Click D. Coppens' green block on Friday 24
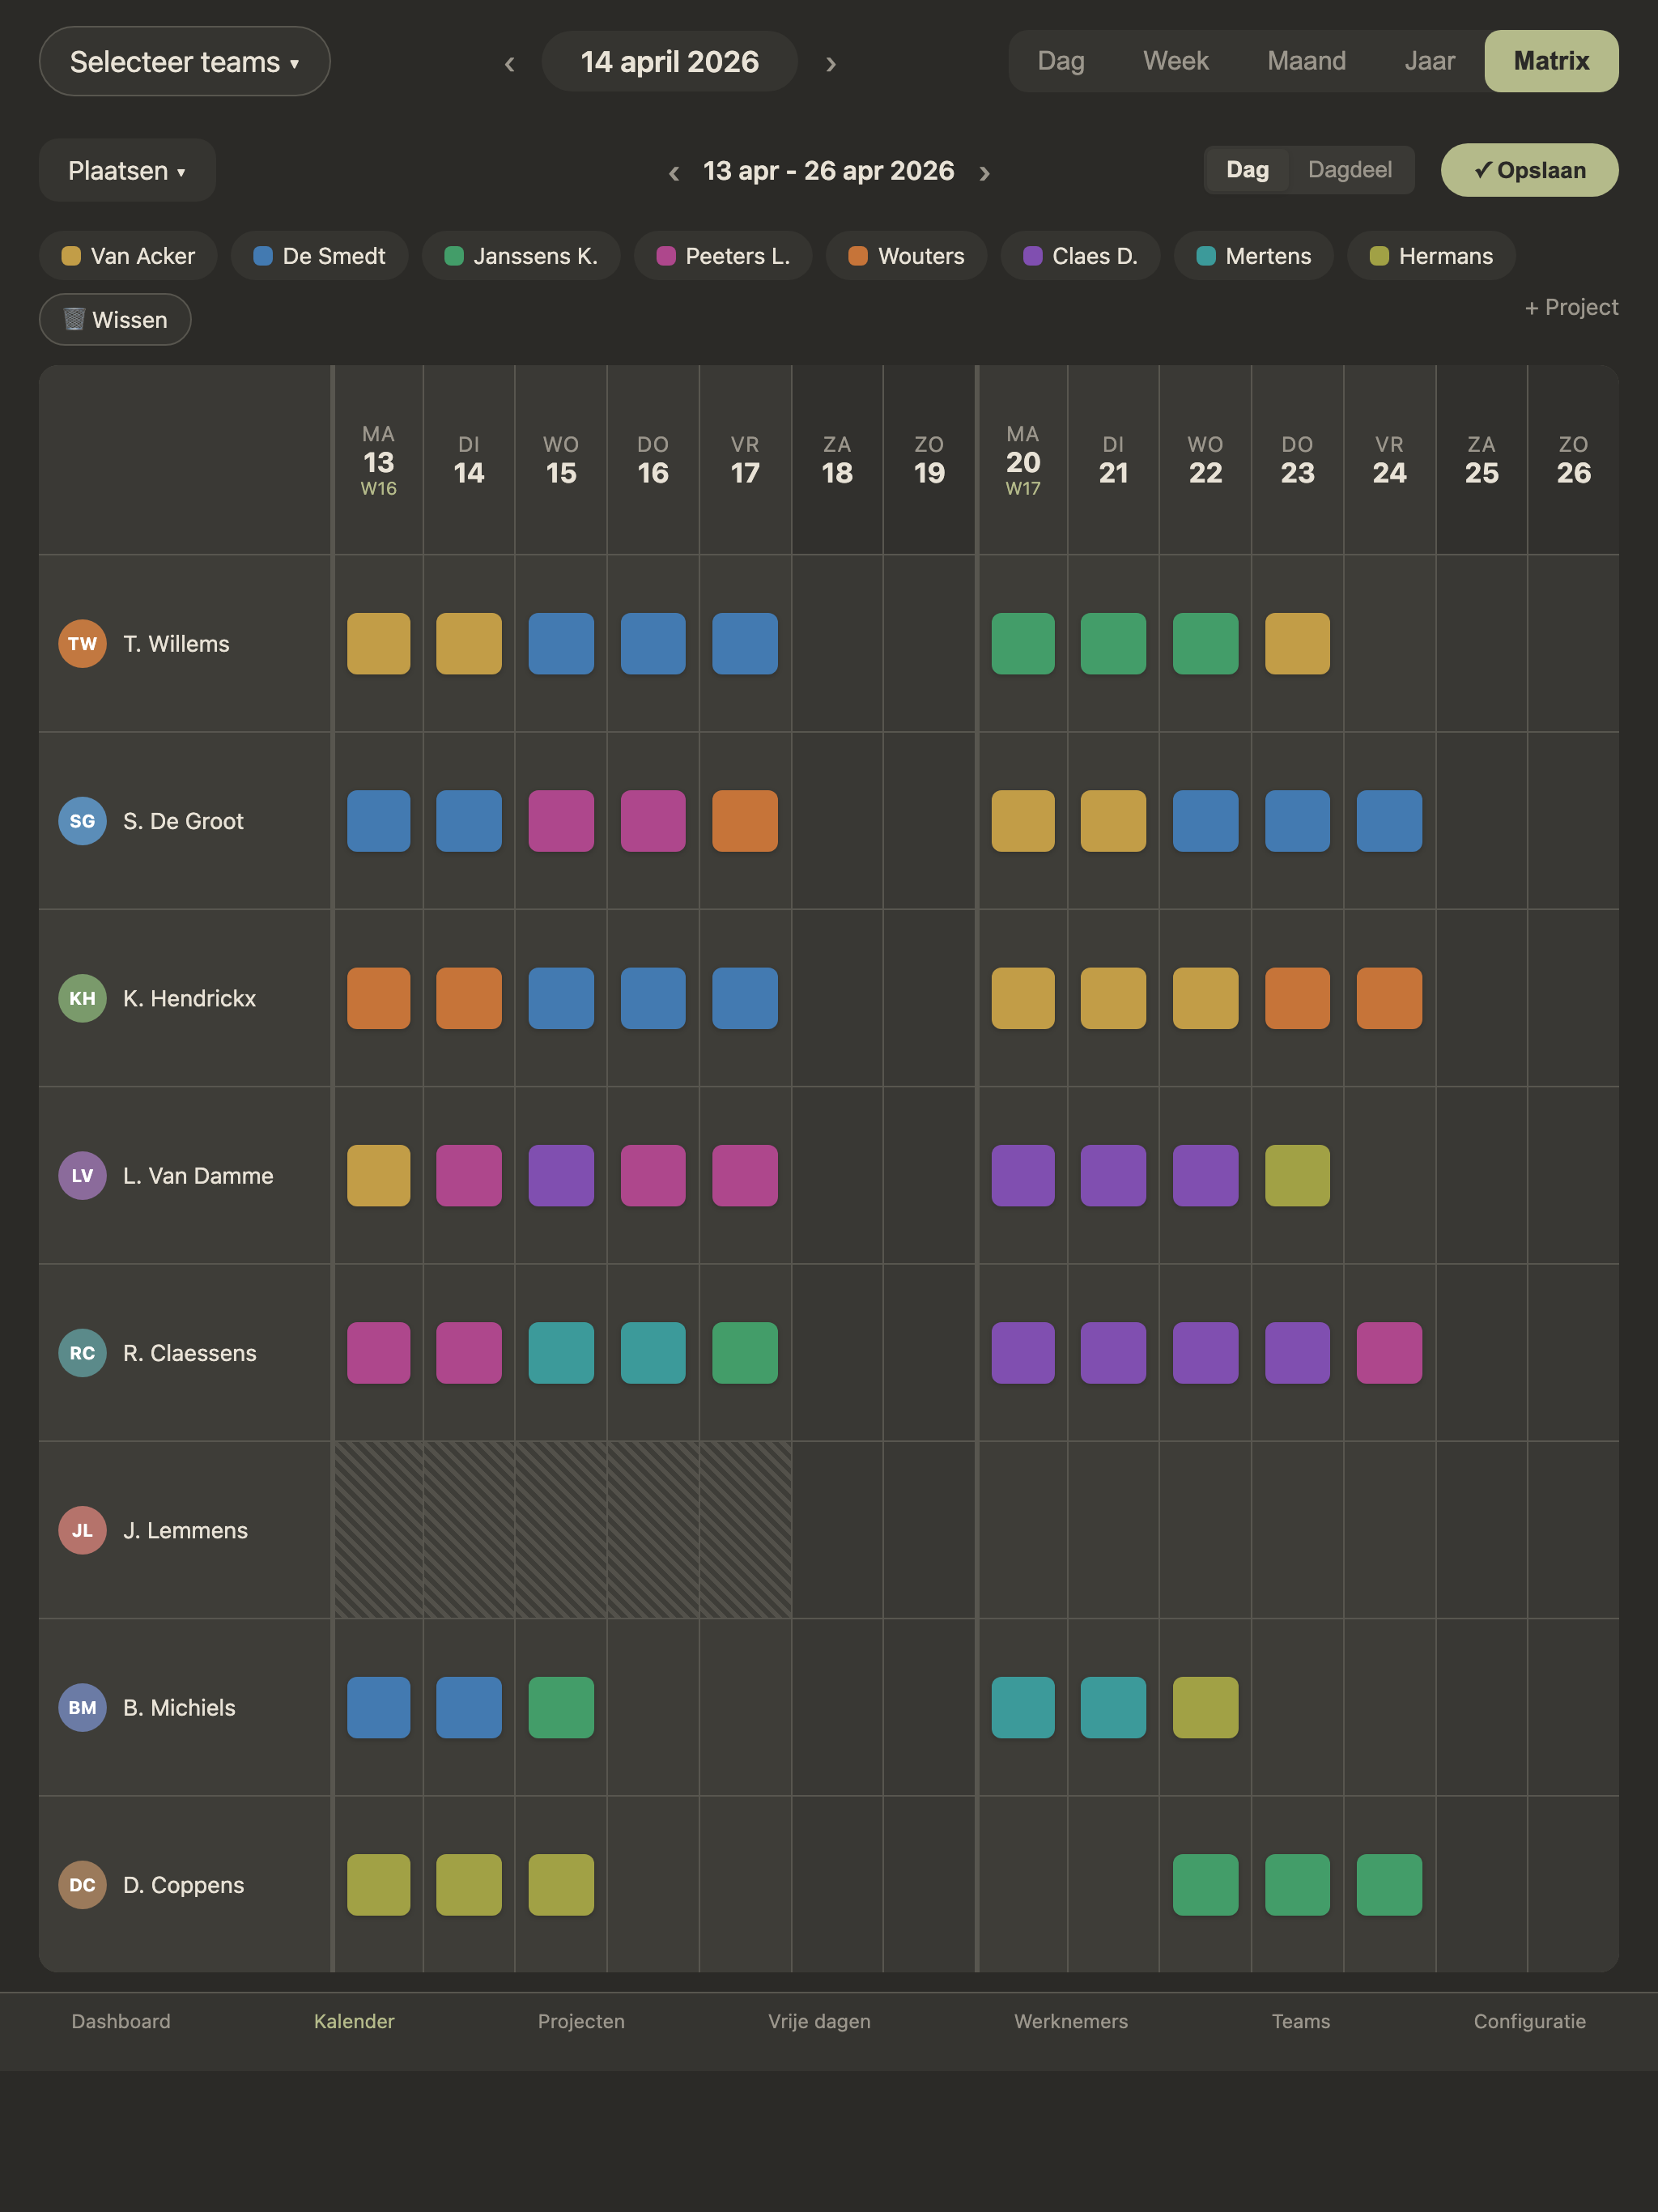Image resolution: width=1658 pixels, height=2212 pixels. tap(1389, 1885)
